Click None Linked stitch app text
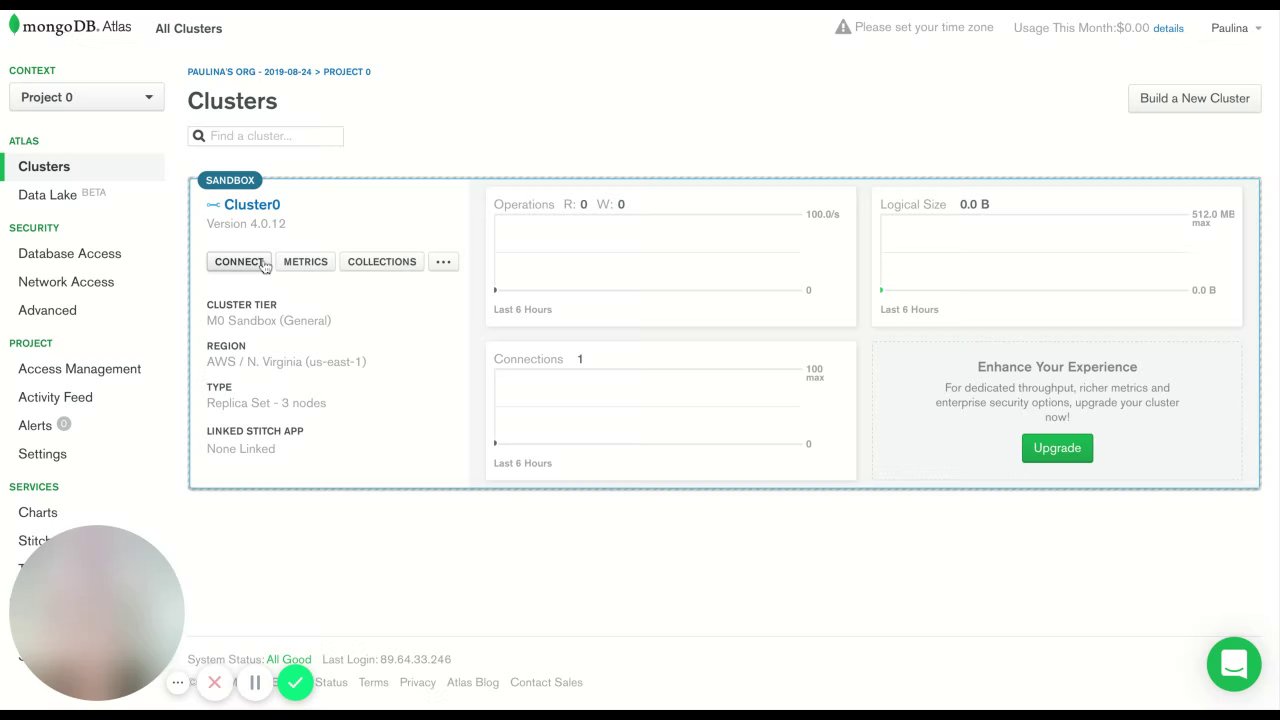This screenshot has height=720, width=1280. pos(240,449)
